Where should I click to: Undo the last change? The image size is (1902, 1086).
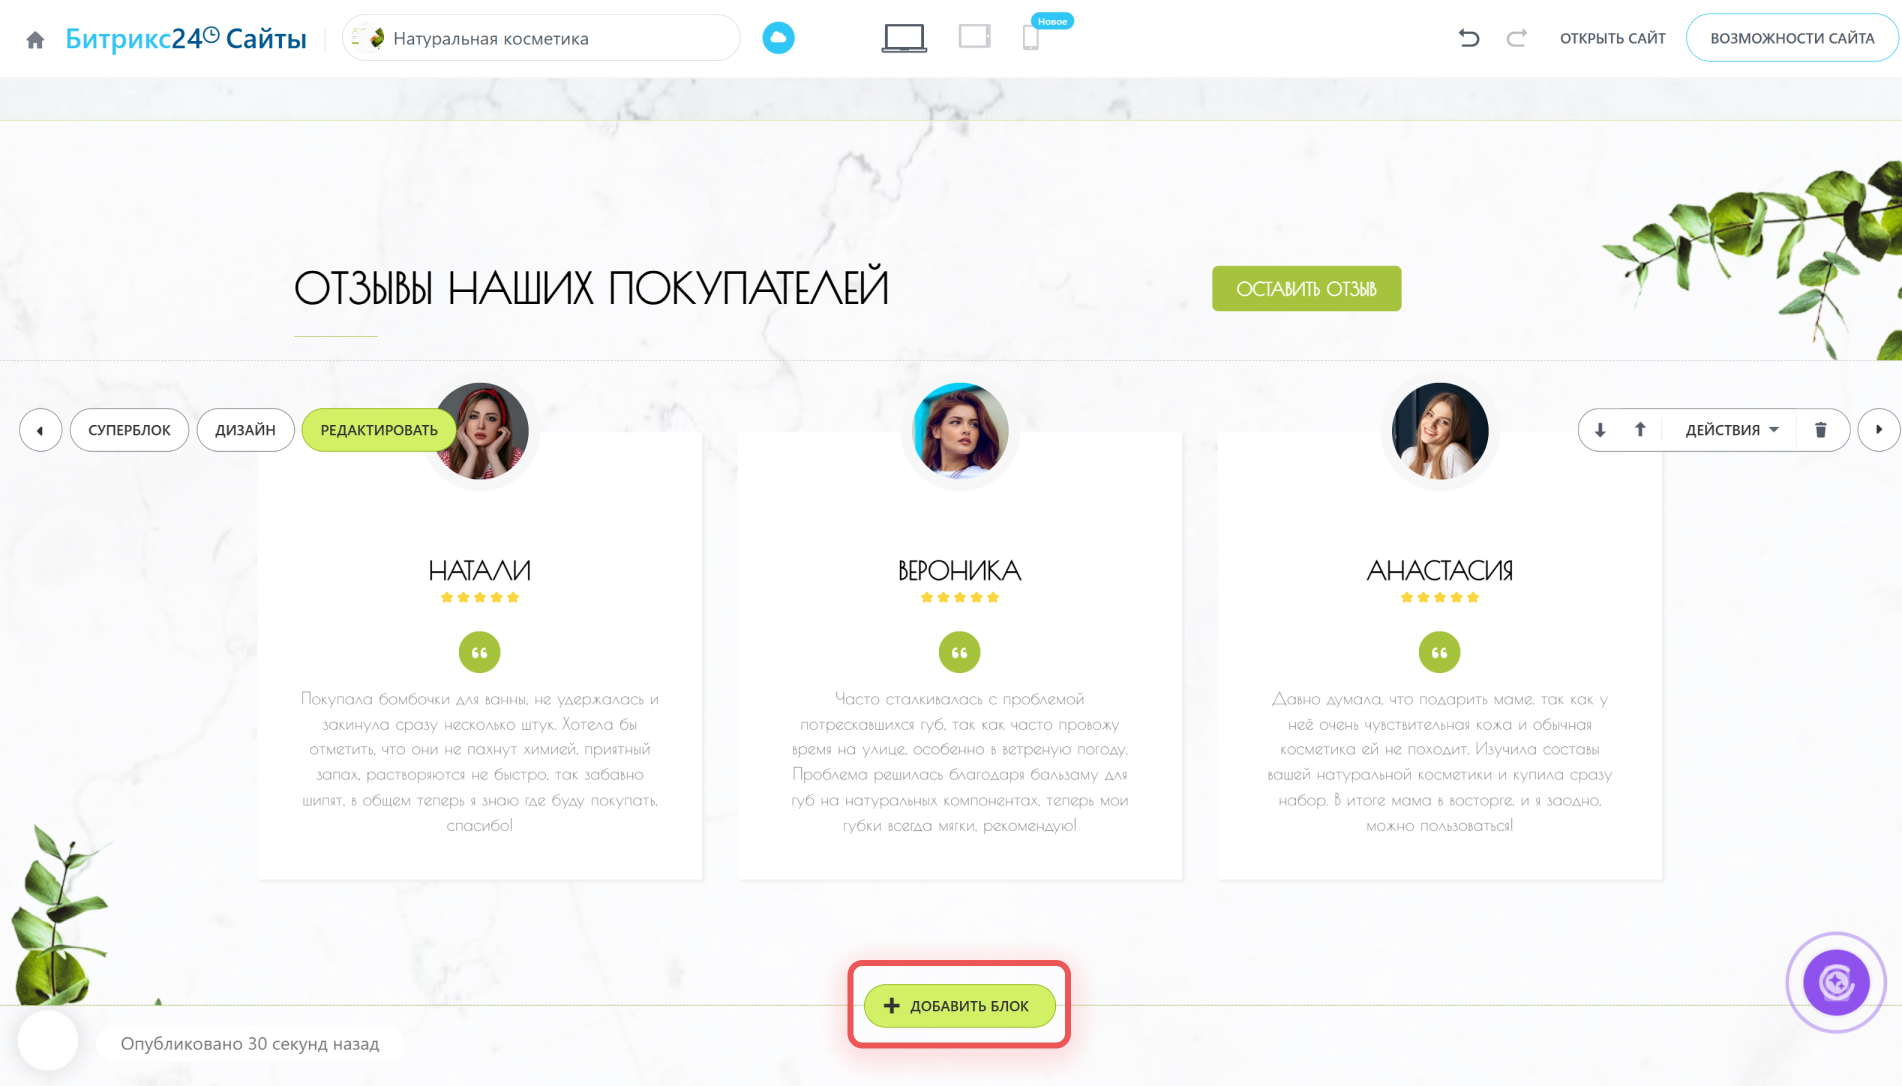[x=1468, y=38]
